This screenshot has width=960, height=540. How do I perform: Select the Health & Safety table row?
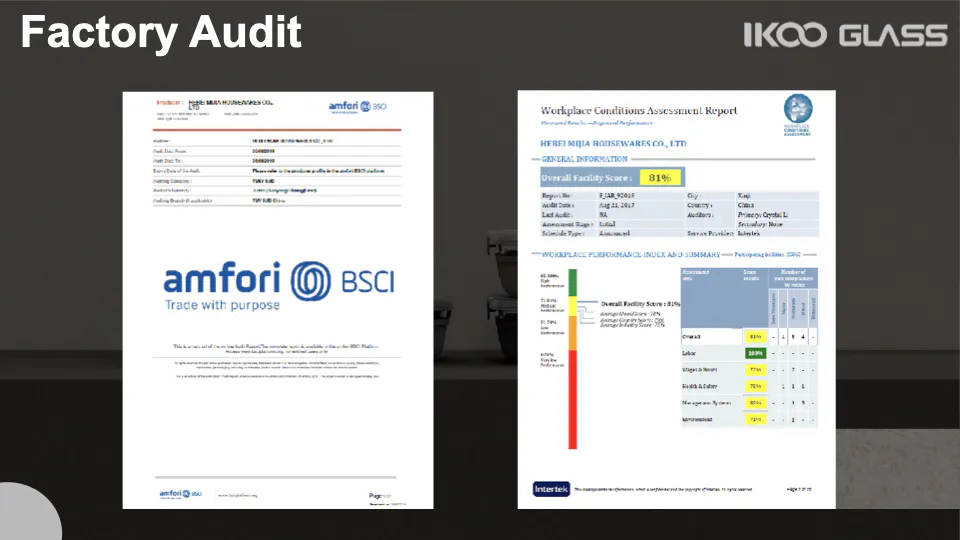click(747, 386)
